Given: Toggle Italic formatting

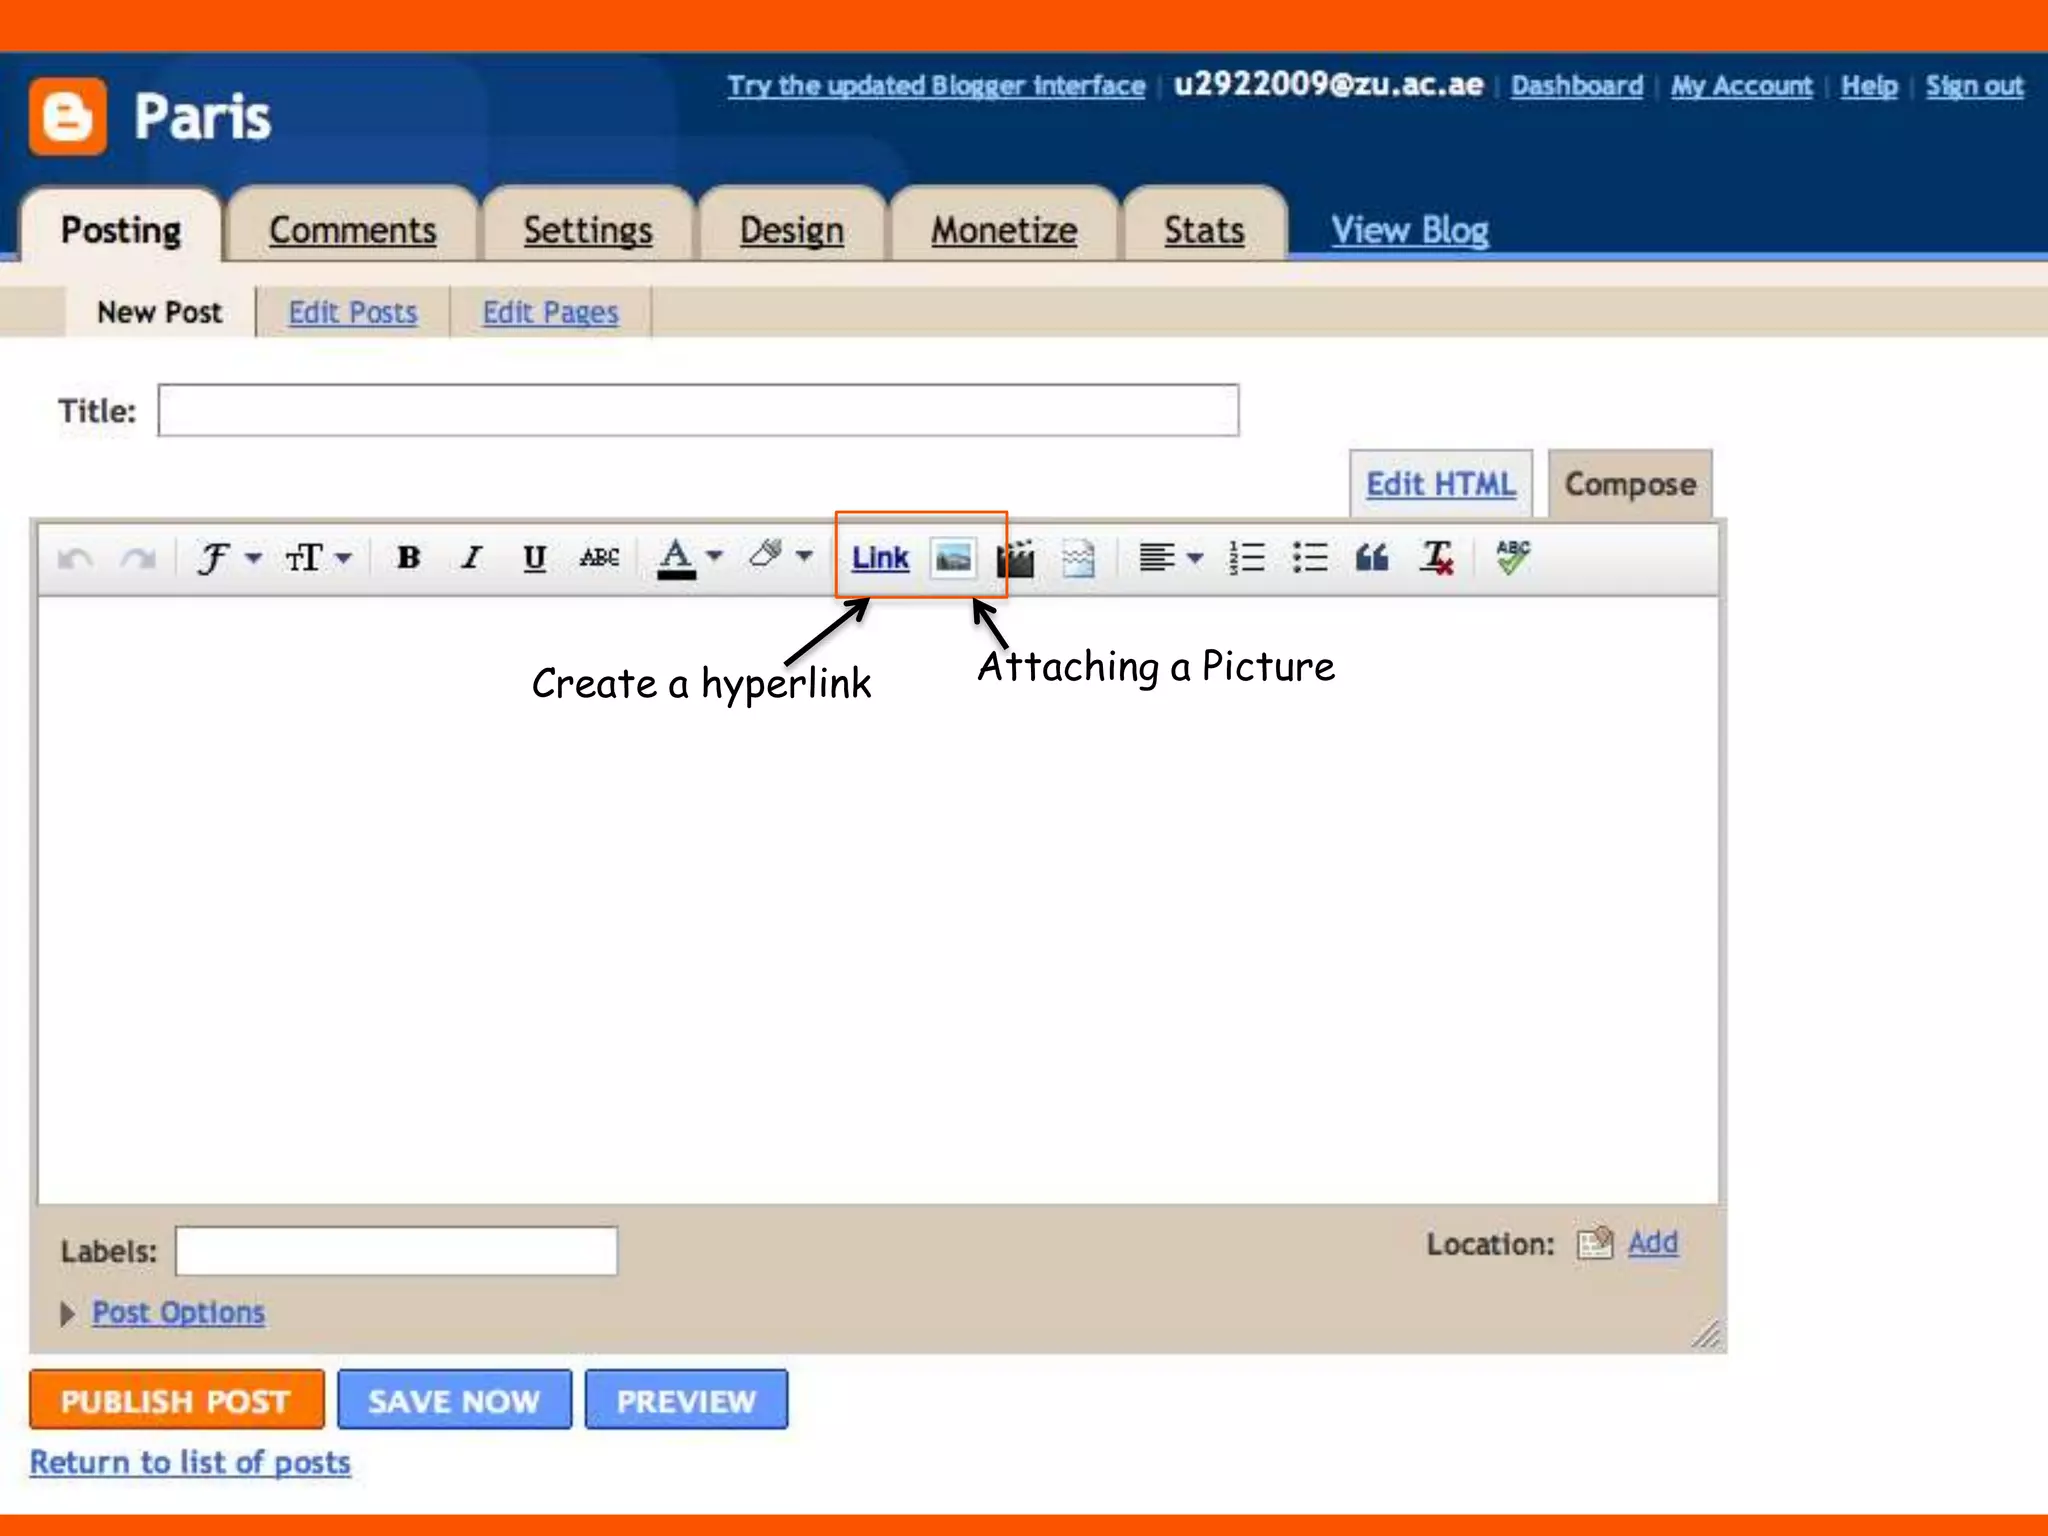Looking at the screenshot, I should [471, 558].
